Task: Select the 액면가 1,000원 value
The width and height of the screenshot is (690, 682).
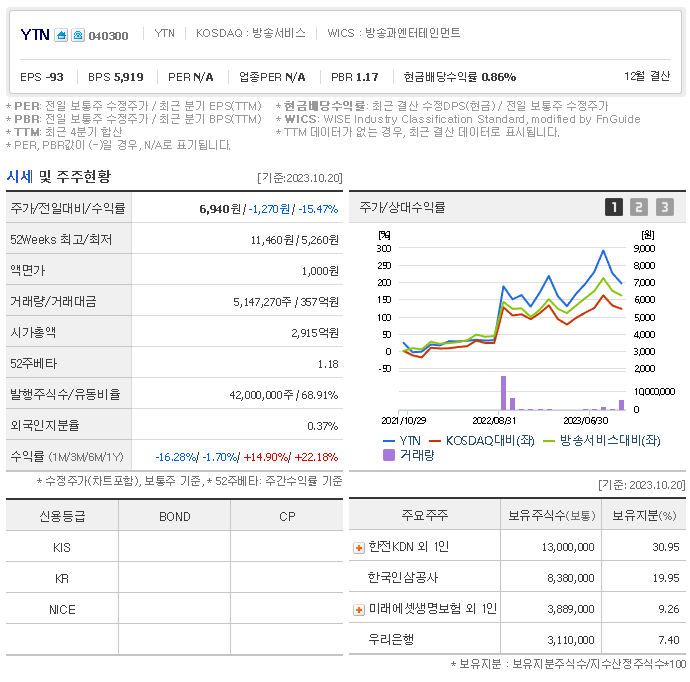Action: pos(320,271)
